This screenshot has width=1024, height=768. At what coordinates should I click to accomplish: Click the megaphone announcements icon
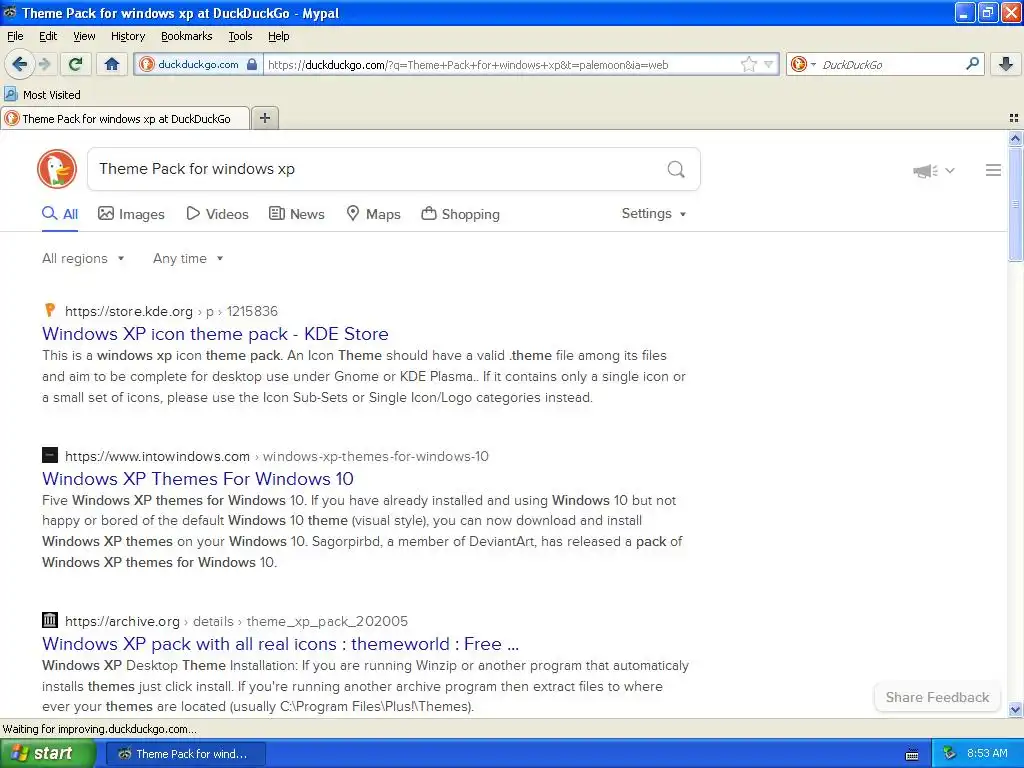[925, 170]
